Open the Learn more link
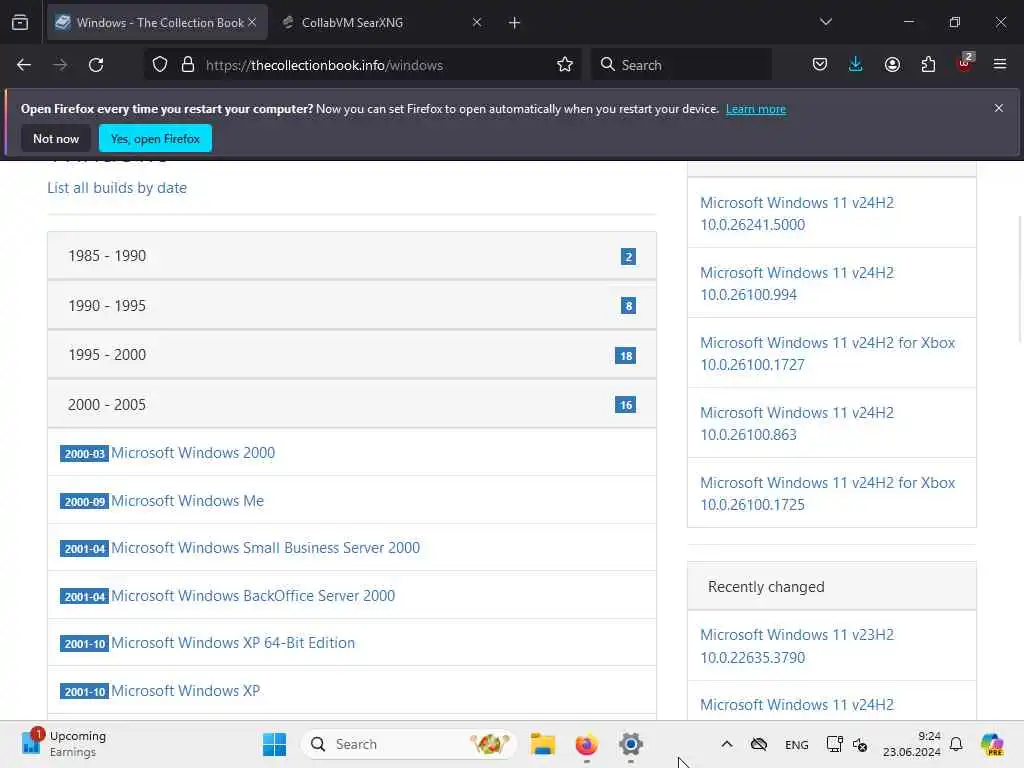 pyautogui.click(x=756, y=109)
